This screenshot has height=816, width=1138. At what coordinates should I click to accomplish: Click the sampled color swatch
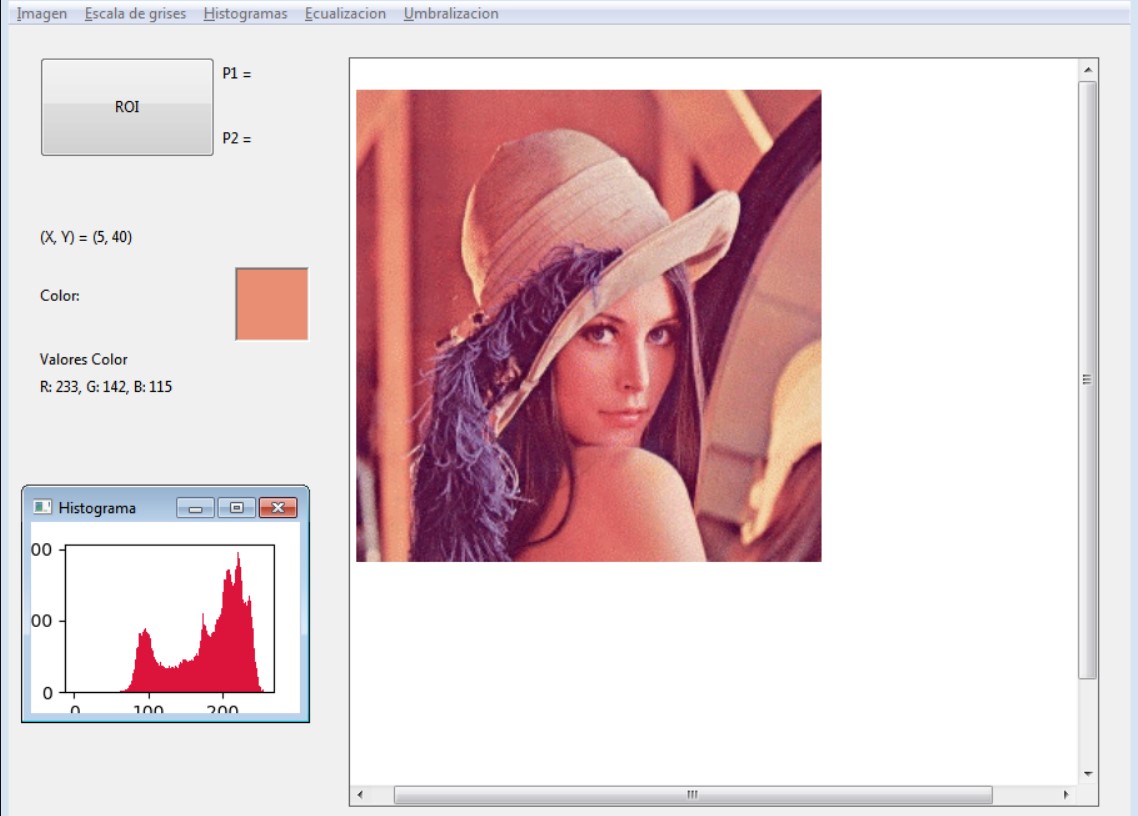(x=271, y=303)
